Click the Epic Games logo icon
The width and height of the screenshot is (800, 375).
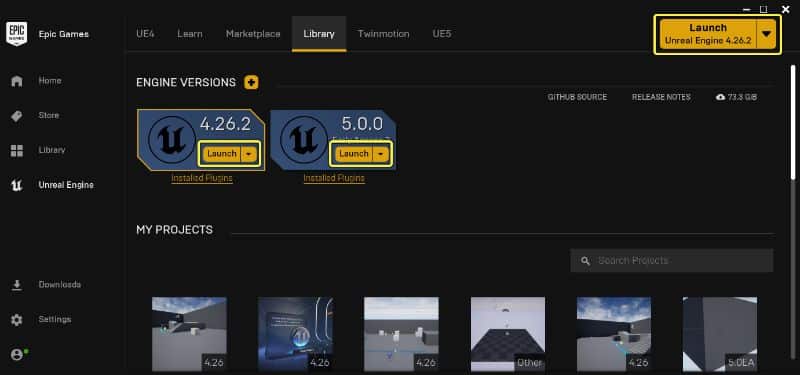tap(16, 34)
